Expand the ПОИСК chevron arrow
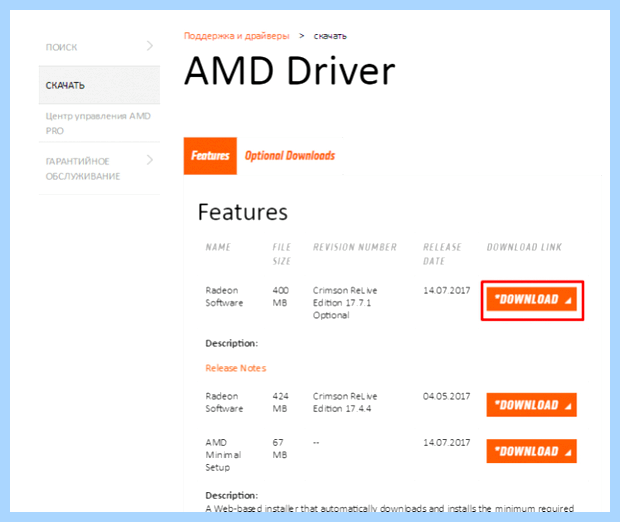 (150, 45)
